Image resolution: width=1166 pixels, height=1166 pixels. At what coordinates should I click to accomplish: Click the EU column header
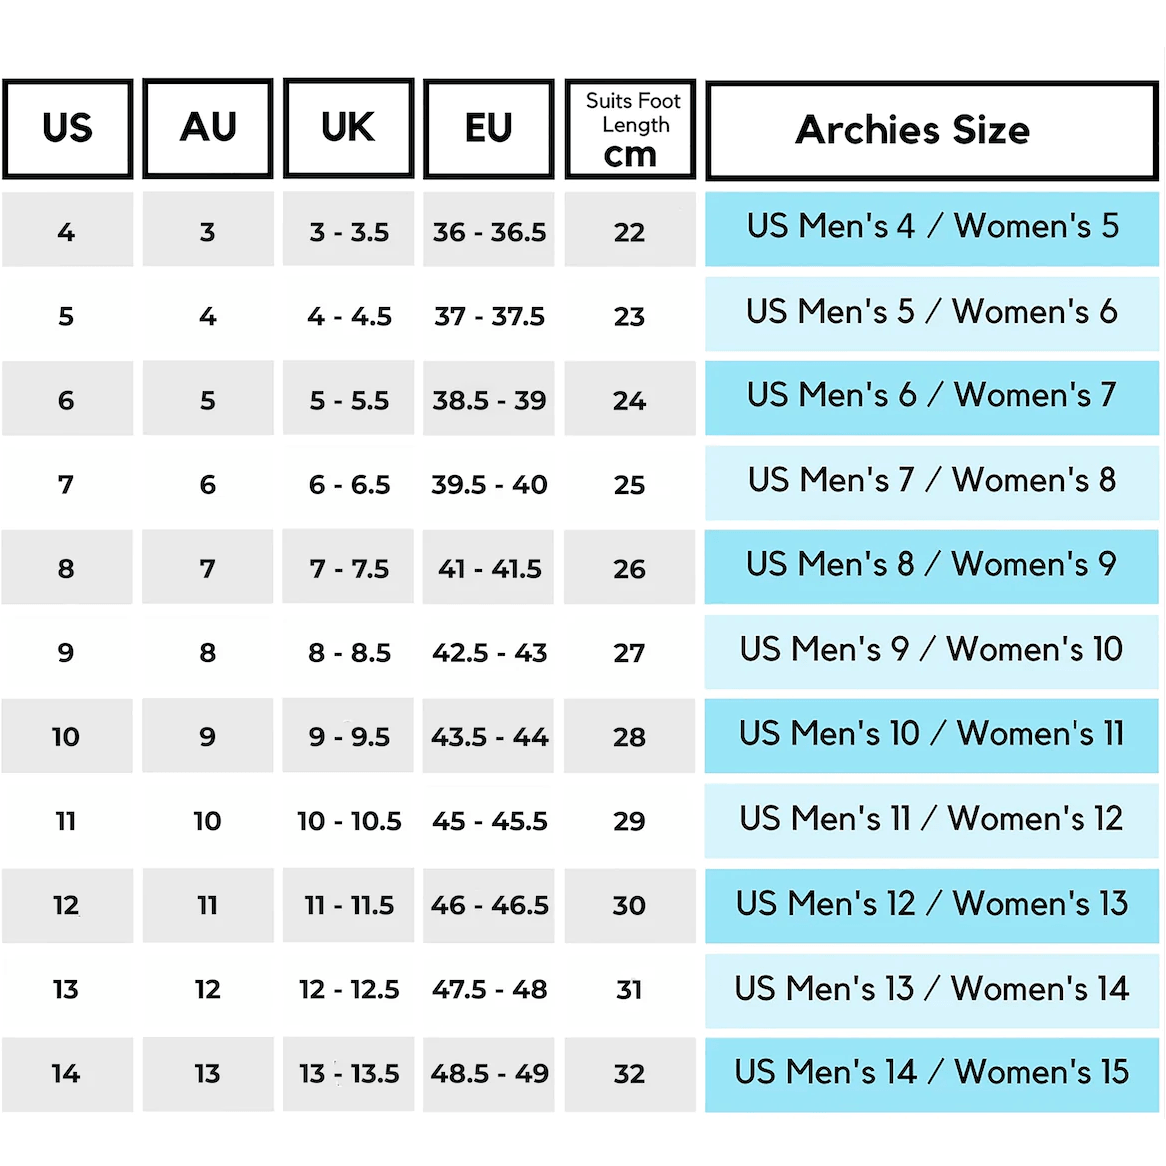(x=489, y=129)
